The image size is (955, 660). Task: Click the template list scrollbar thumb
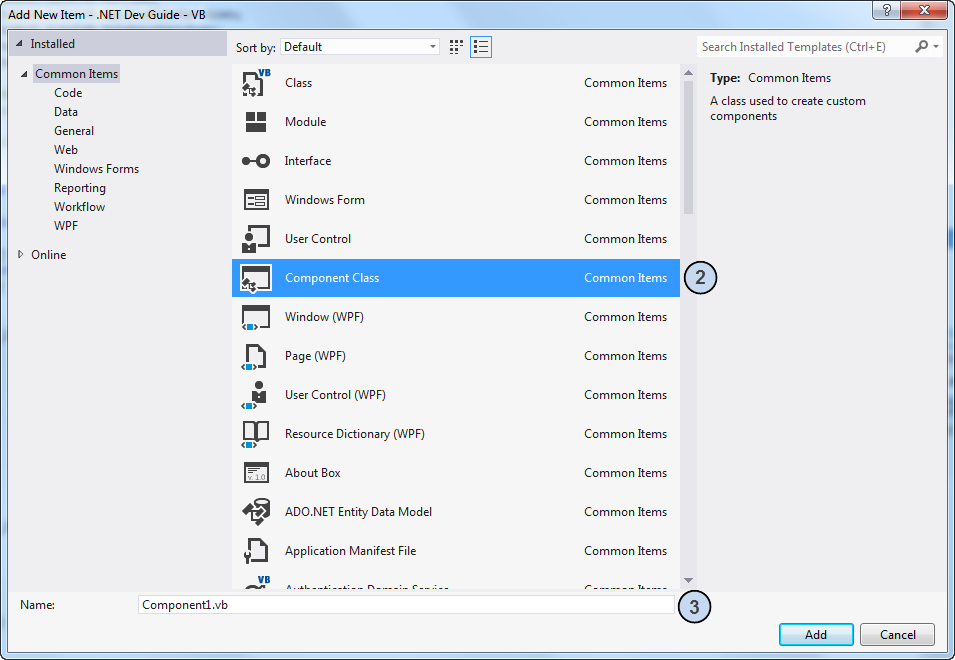click(688, 146)
